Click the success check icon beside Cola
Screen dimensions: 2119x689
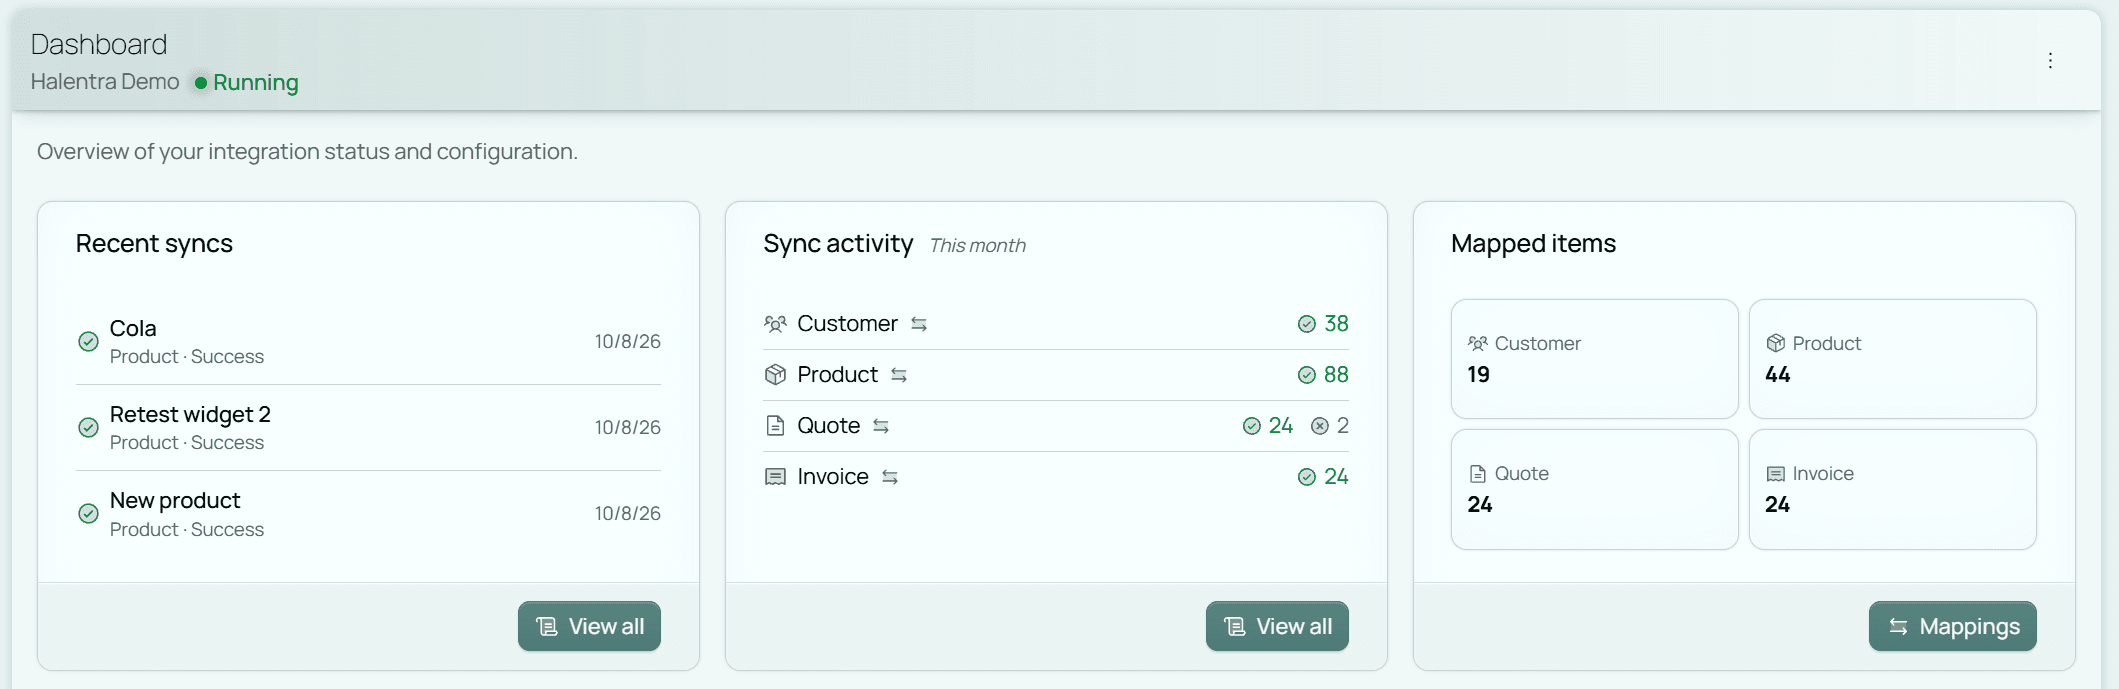click(x=88, y=342)
